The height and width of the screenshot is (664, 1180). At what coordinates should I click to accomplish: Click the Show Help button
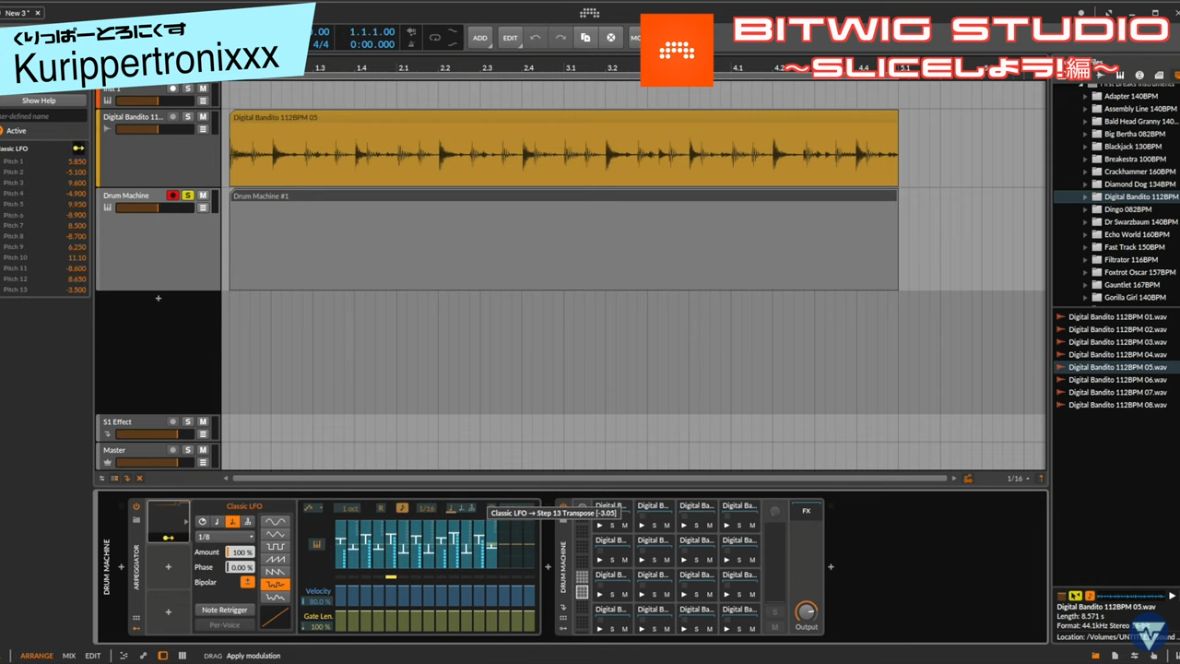coord(38,100)
